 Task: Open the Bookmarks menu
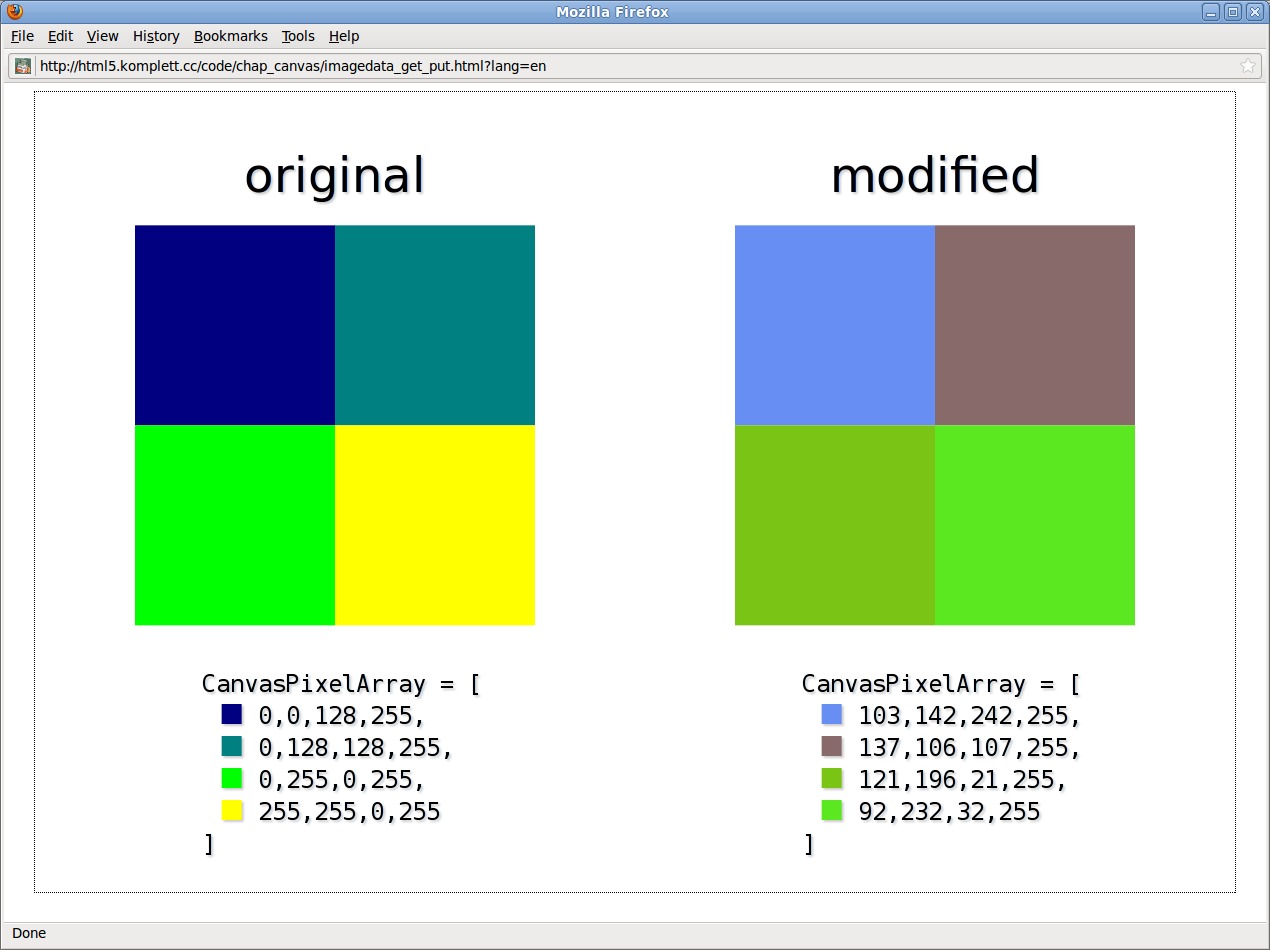(x=230, y=36)
